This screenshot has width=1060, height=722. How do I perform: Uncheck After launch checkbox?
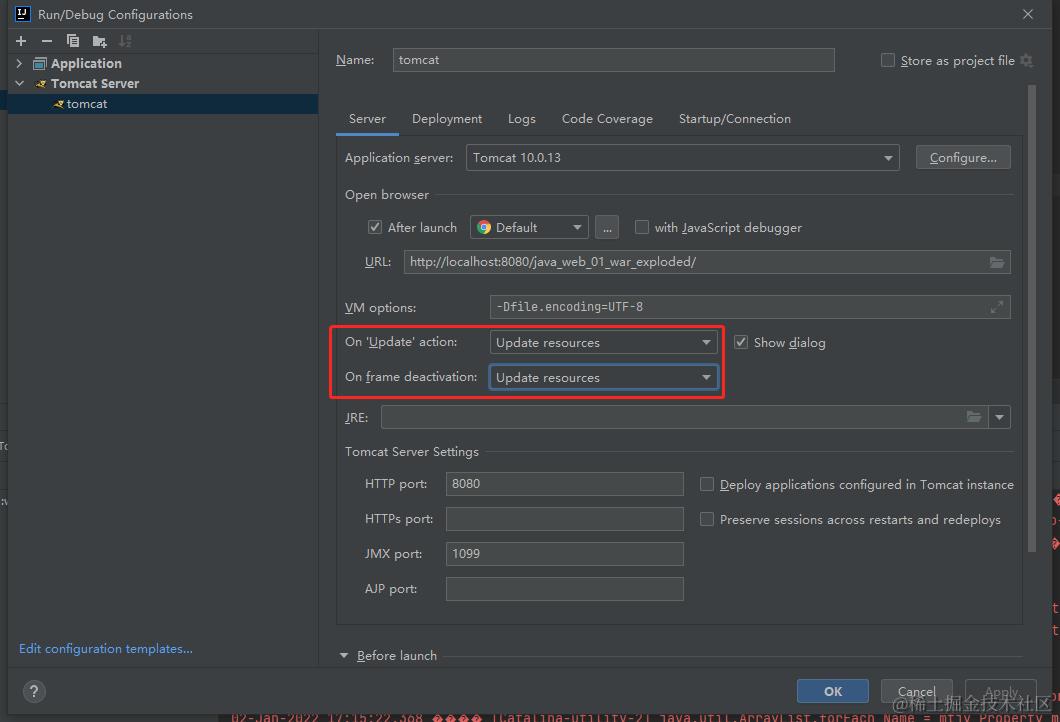[375, 227]
